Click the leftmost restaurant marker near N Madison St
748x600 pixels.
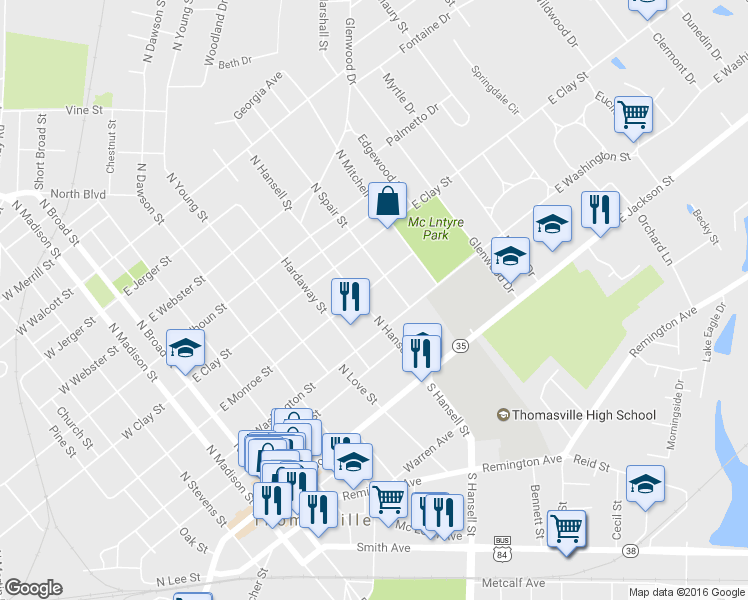pyautogui.click(x=272, y=504)
